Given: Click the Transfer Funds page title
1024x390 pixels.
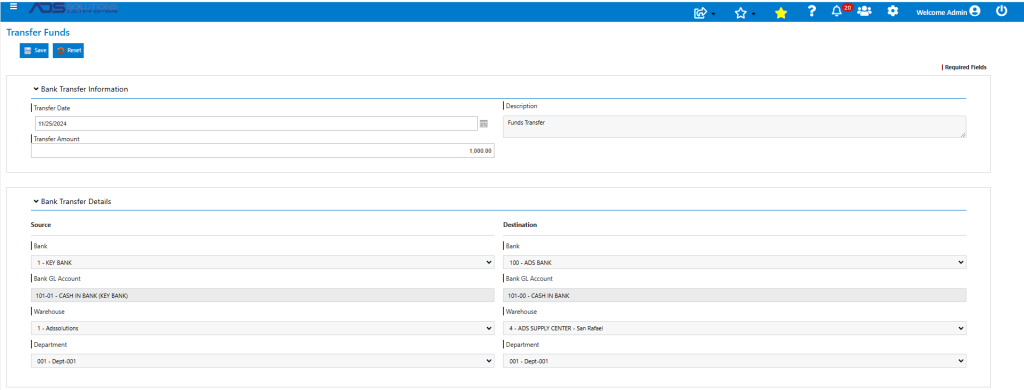Looking at the screenshot, I should point(38,32).
